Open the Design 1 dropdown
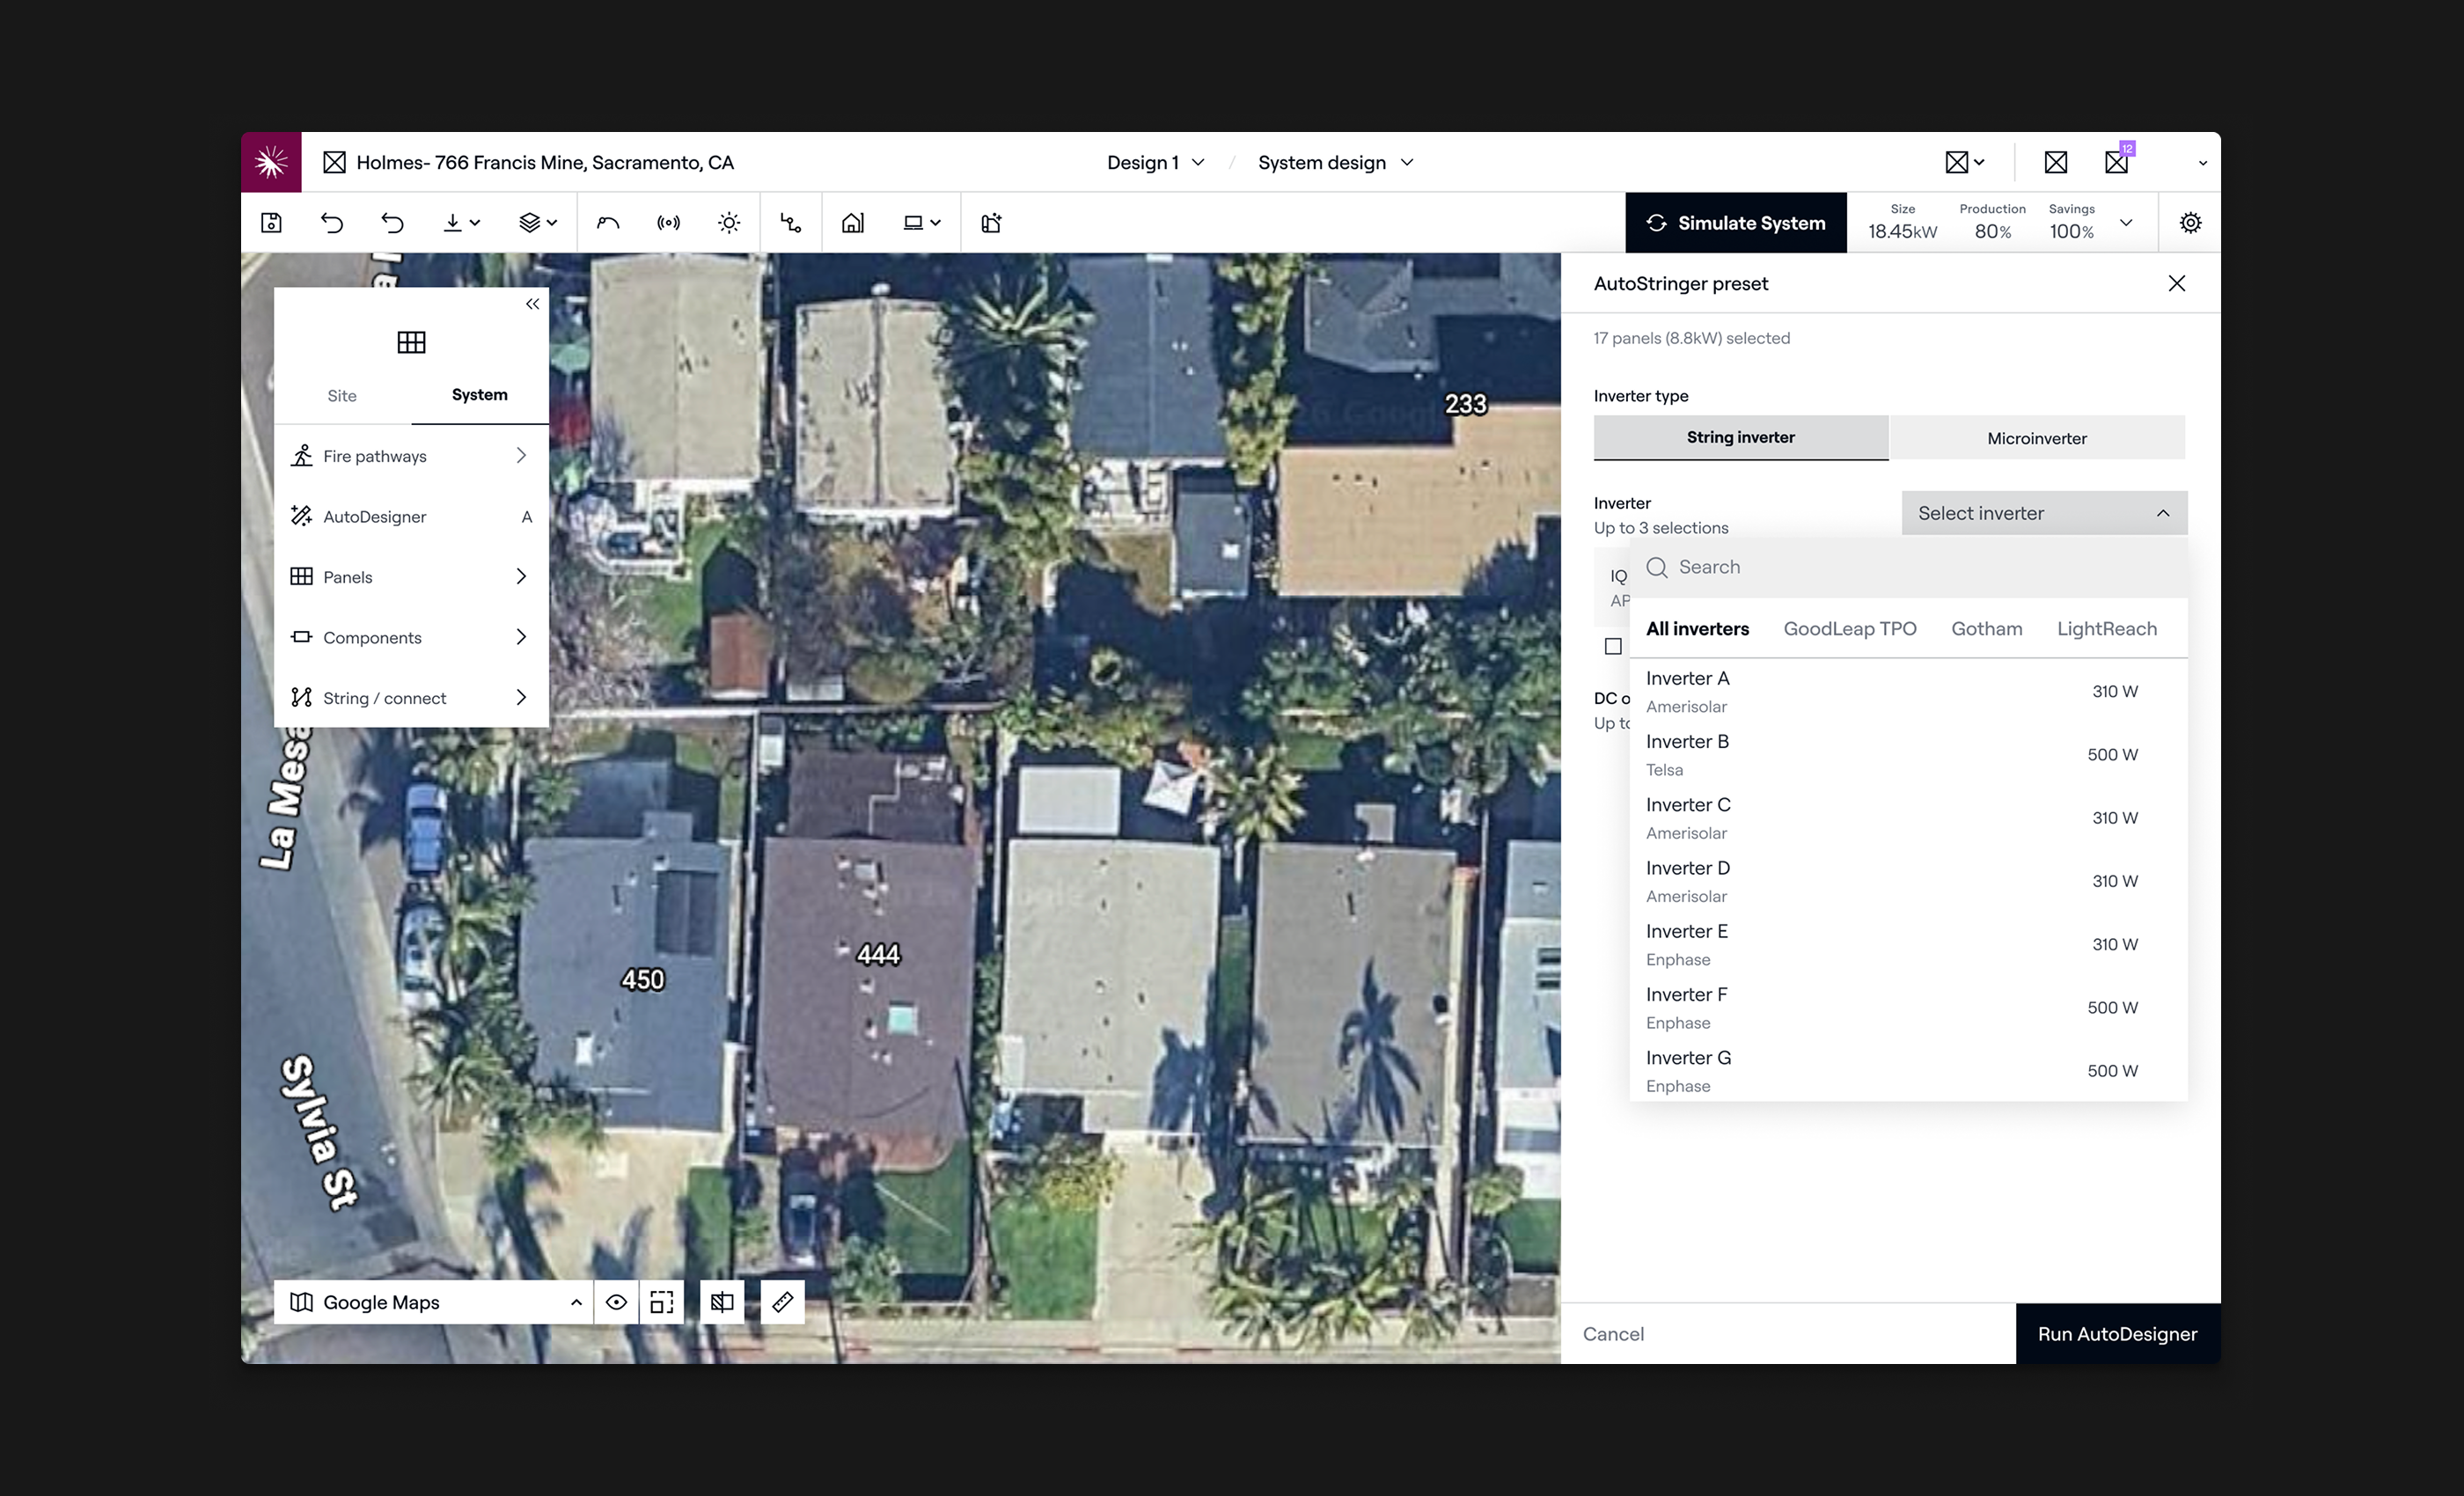 (x=1155, y=162)
